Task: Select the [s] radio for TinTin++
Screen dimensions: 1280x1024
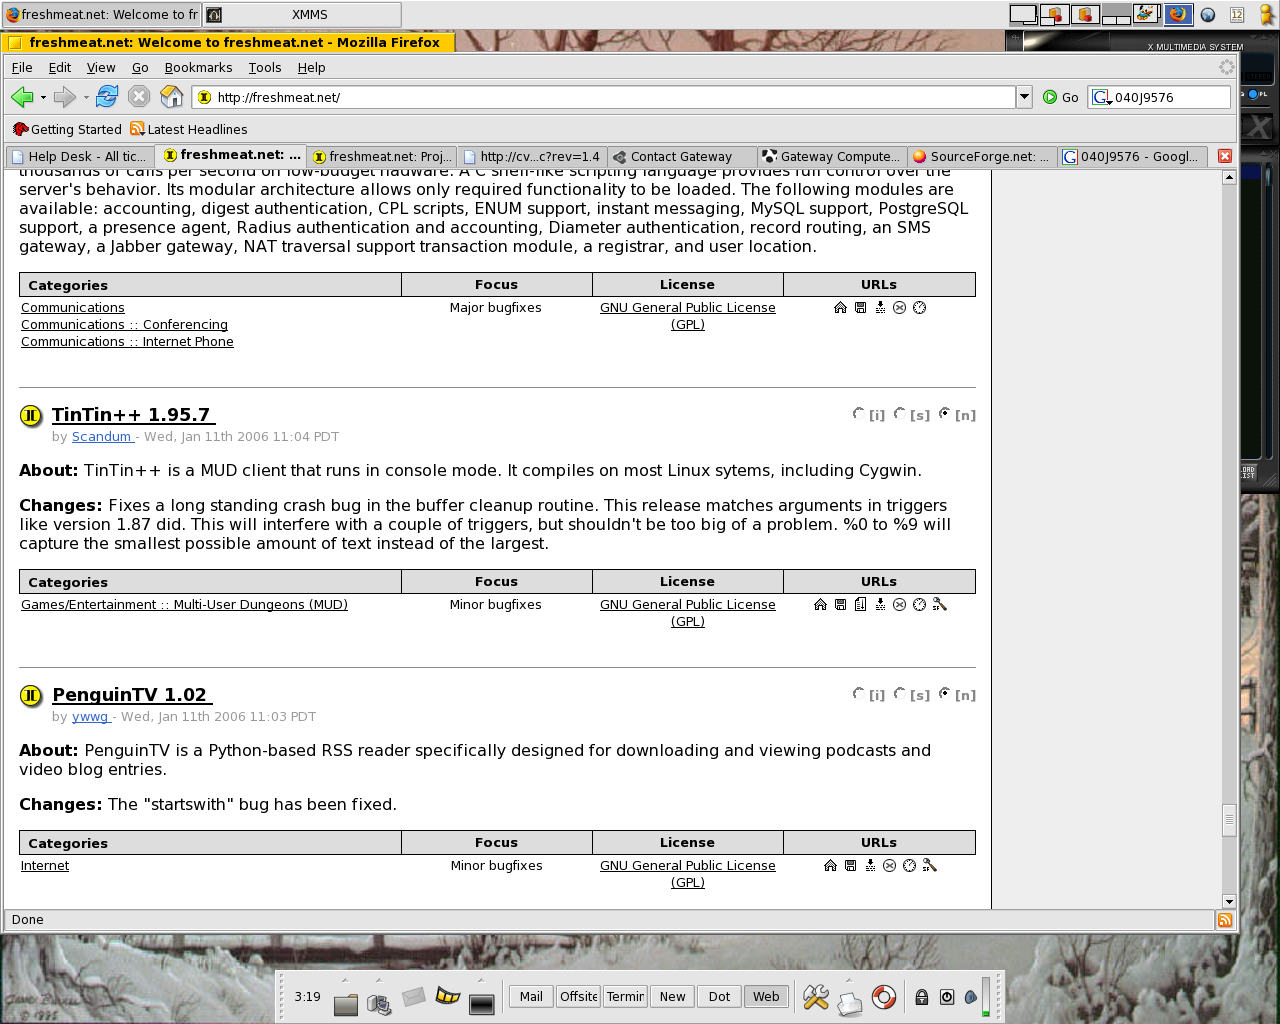Action: (899, 414)
